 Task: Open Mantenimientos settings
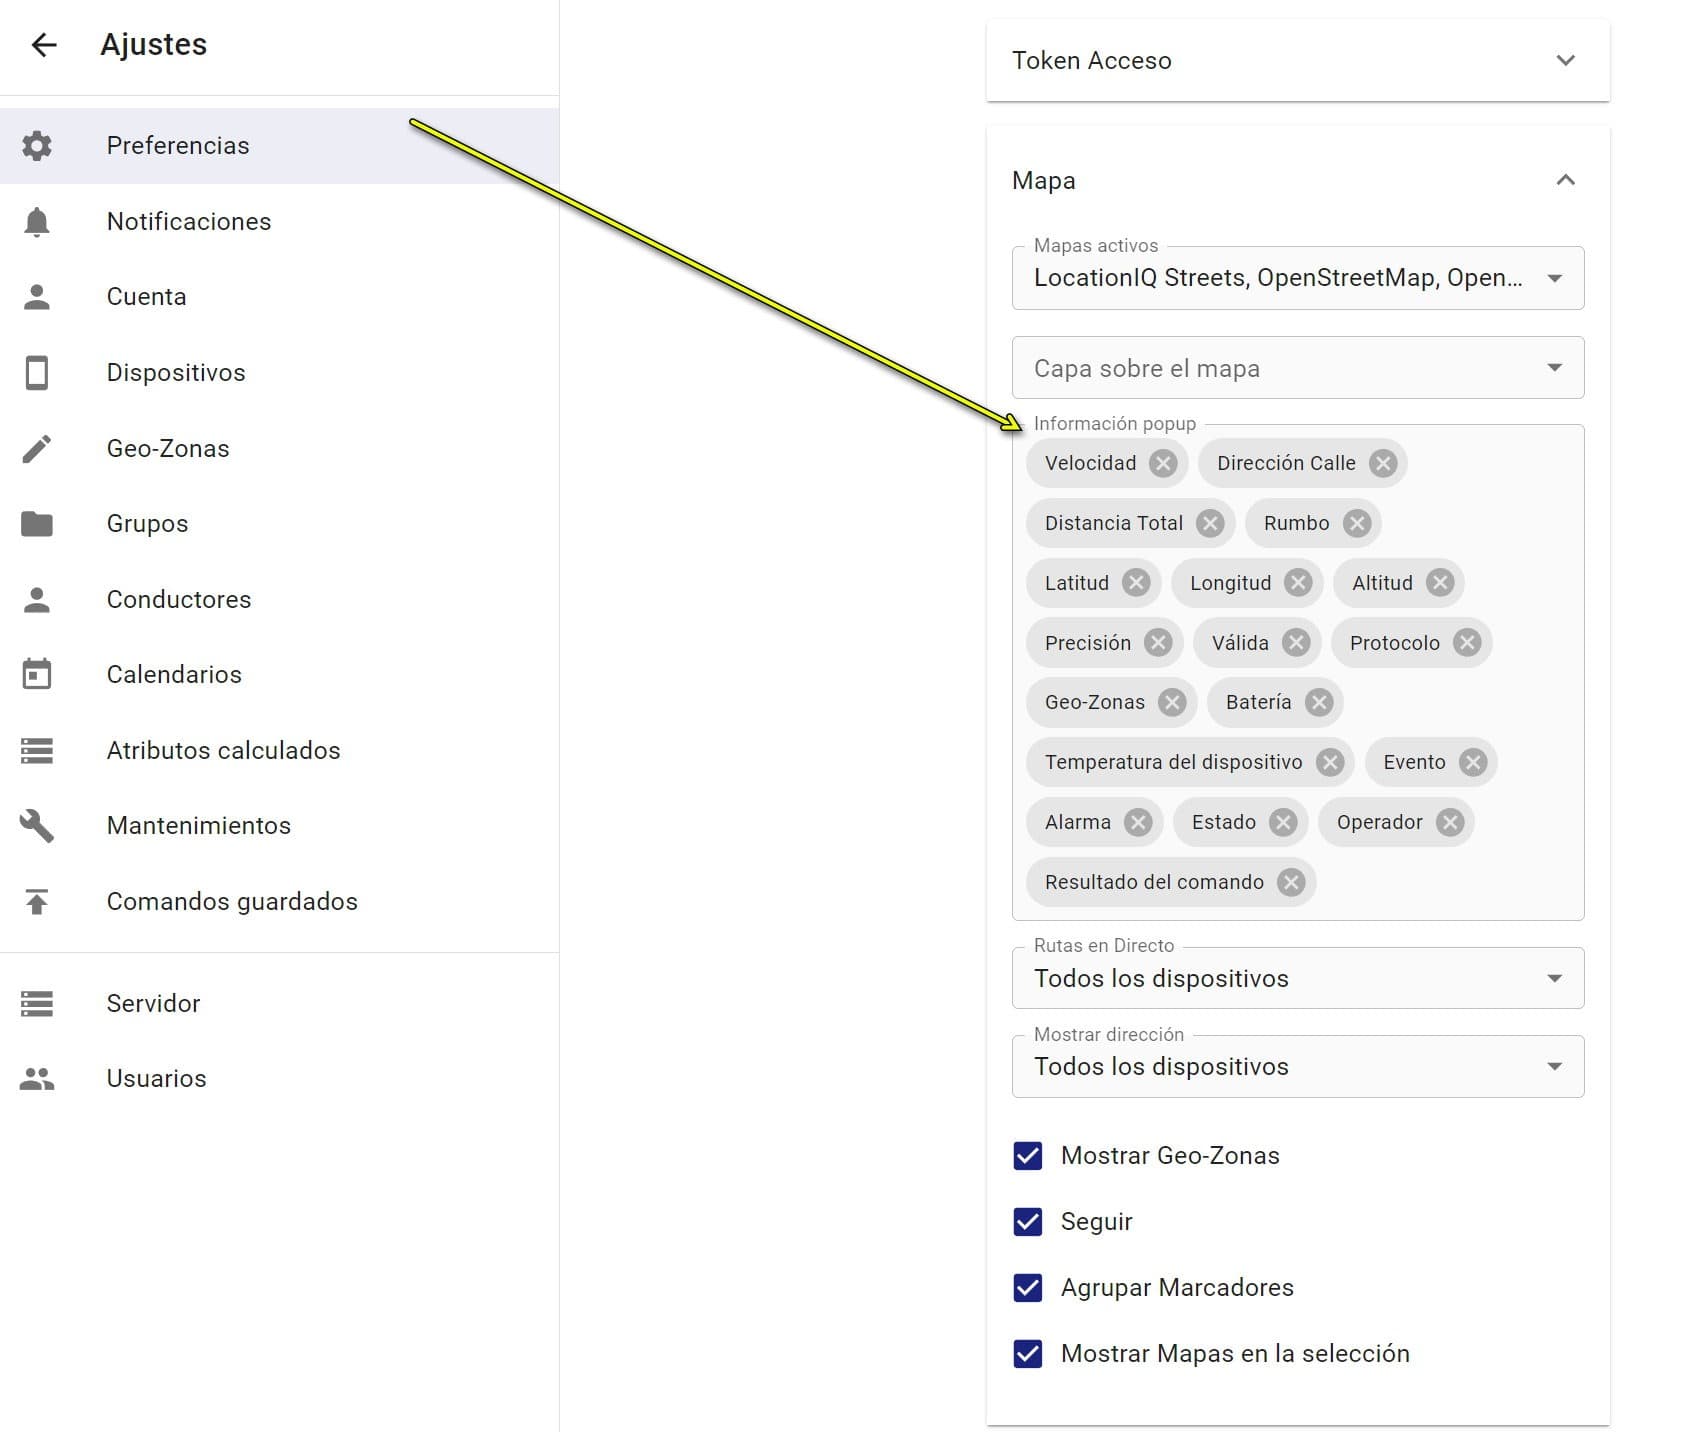click(279, 826)
